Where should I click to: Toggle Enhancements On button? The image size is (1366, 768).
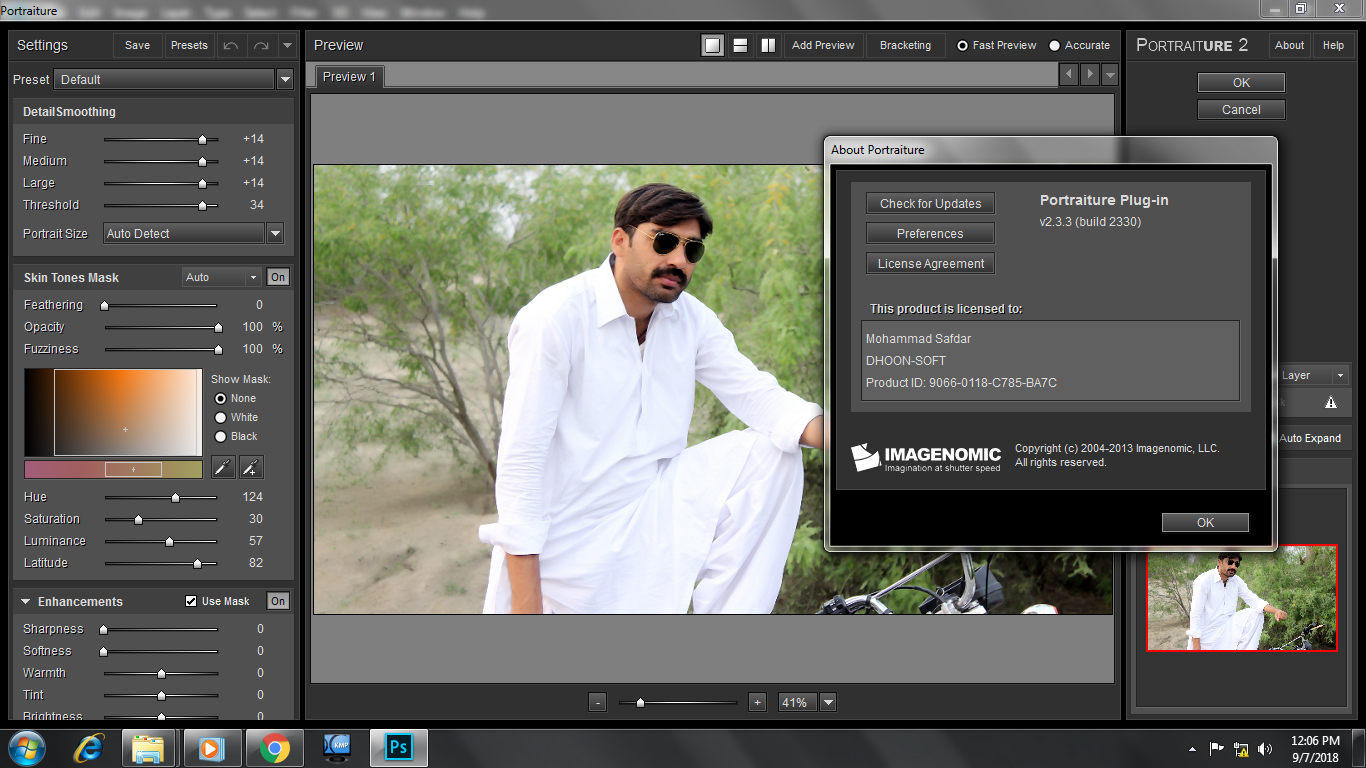tap(278, 601)
